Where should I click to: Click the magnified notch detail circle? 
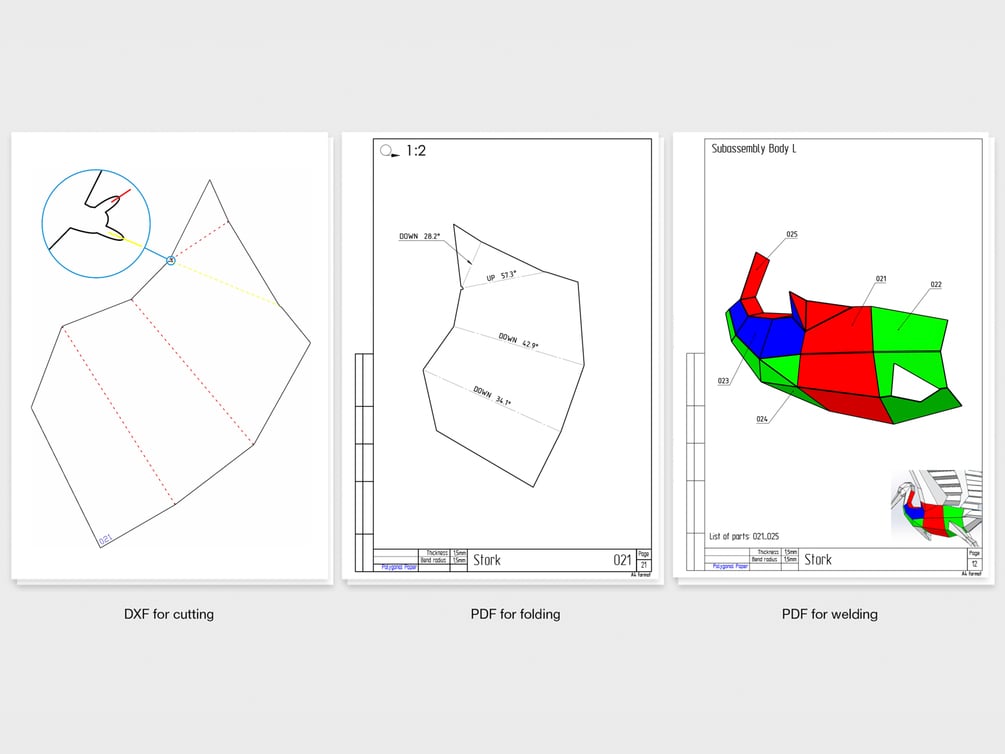96,223
